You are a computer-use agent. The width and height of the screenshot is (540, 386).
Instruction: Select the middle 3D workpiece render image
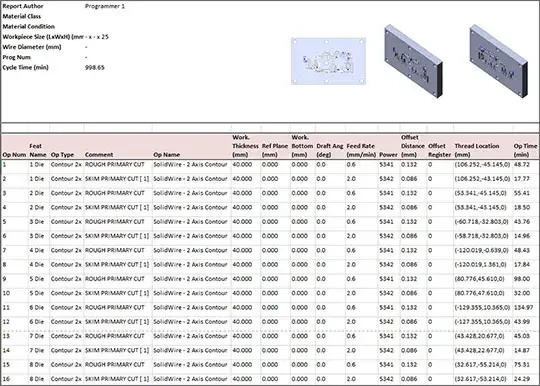[x=413, y=61]
